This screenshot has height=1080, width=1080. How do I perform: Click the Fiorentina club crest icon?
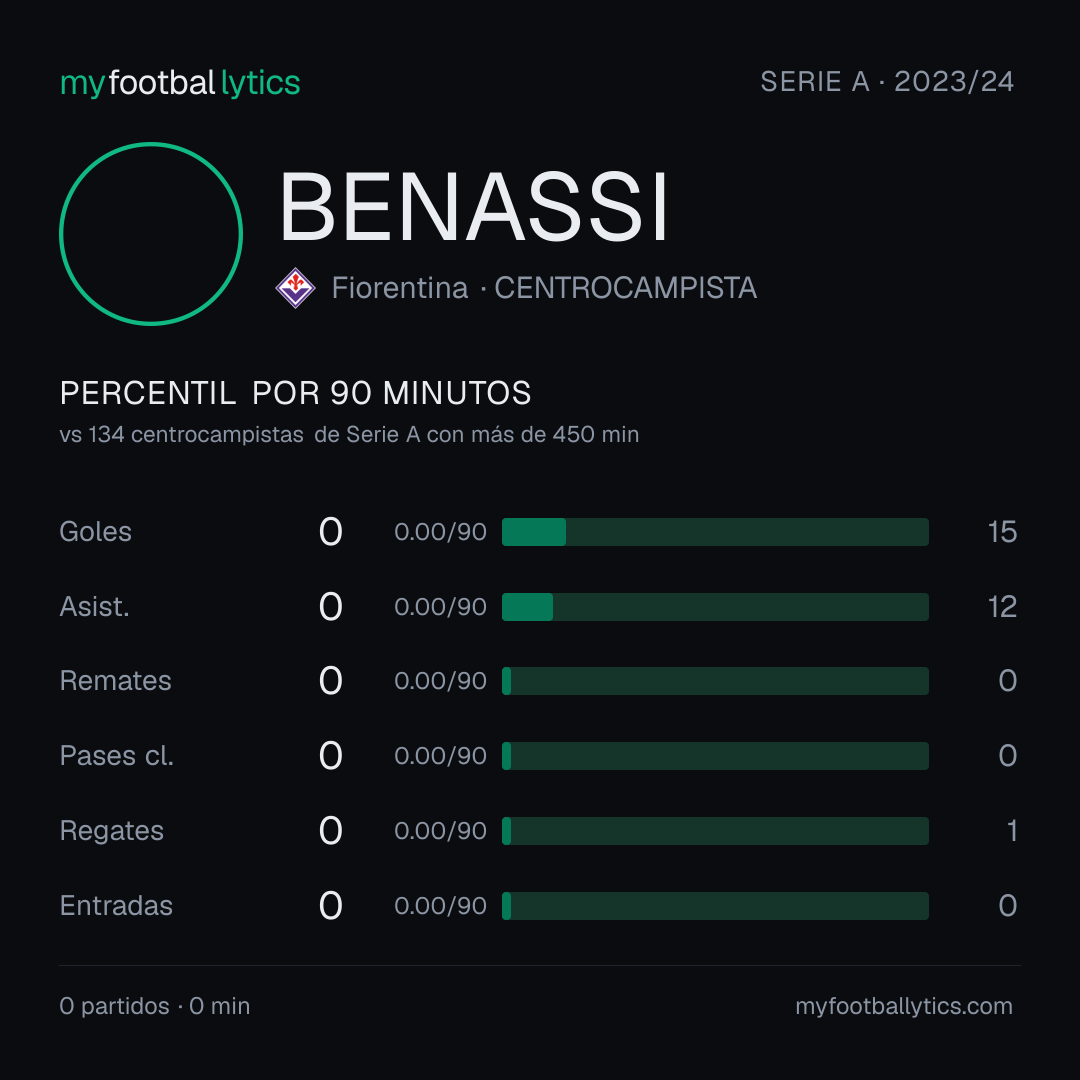click(x=295, y=288)
